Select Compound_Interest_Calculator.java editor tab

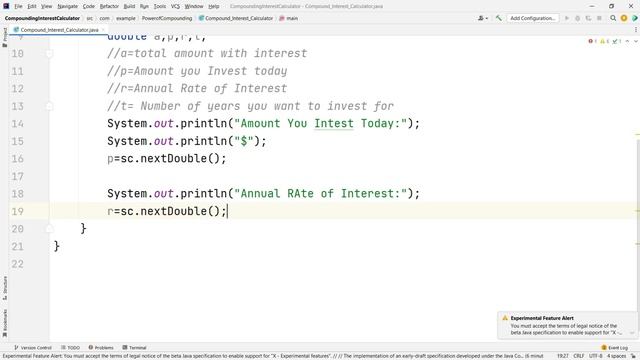[59, 30]
